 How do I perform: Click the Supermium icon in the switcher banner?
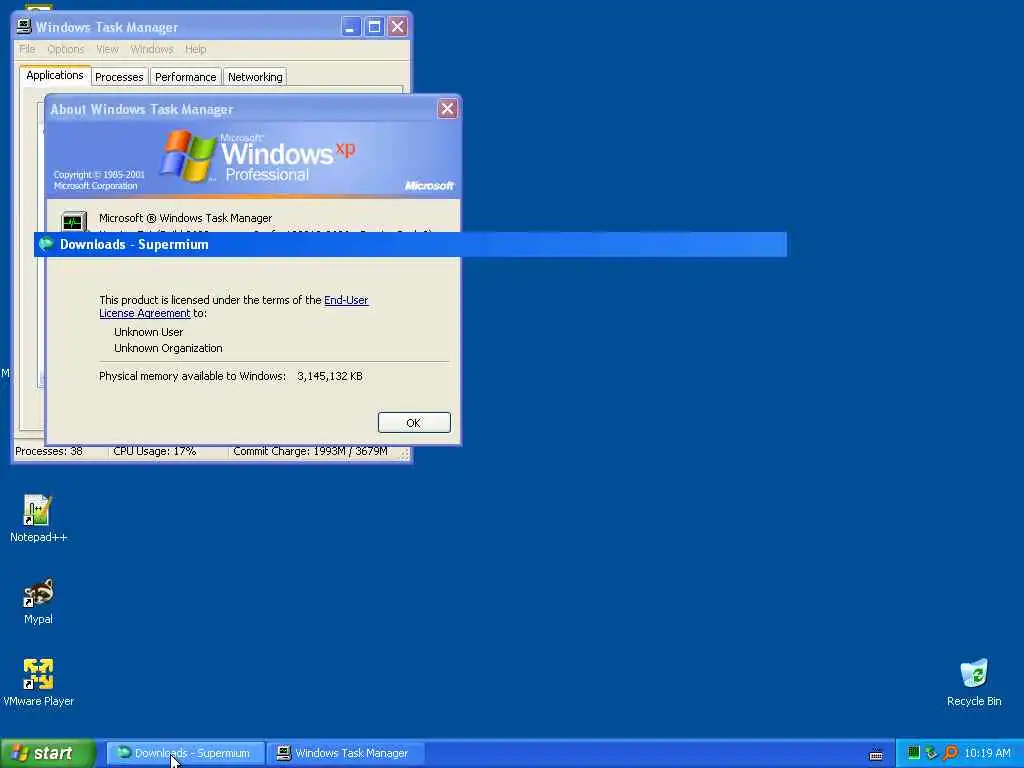[46, 244]
